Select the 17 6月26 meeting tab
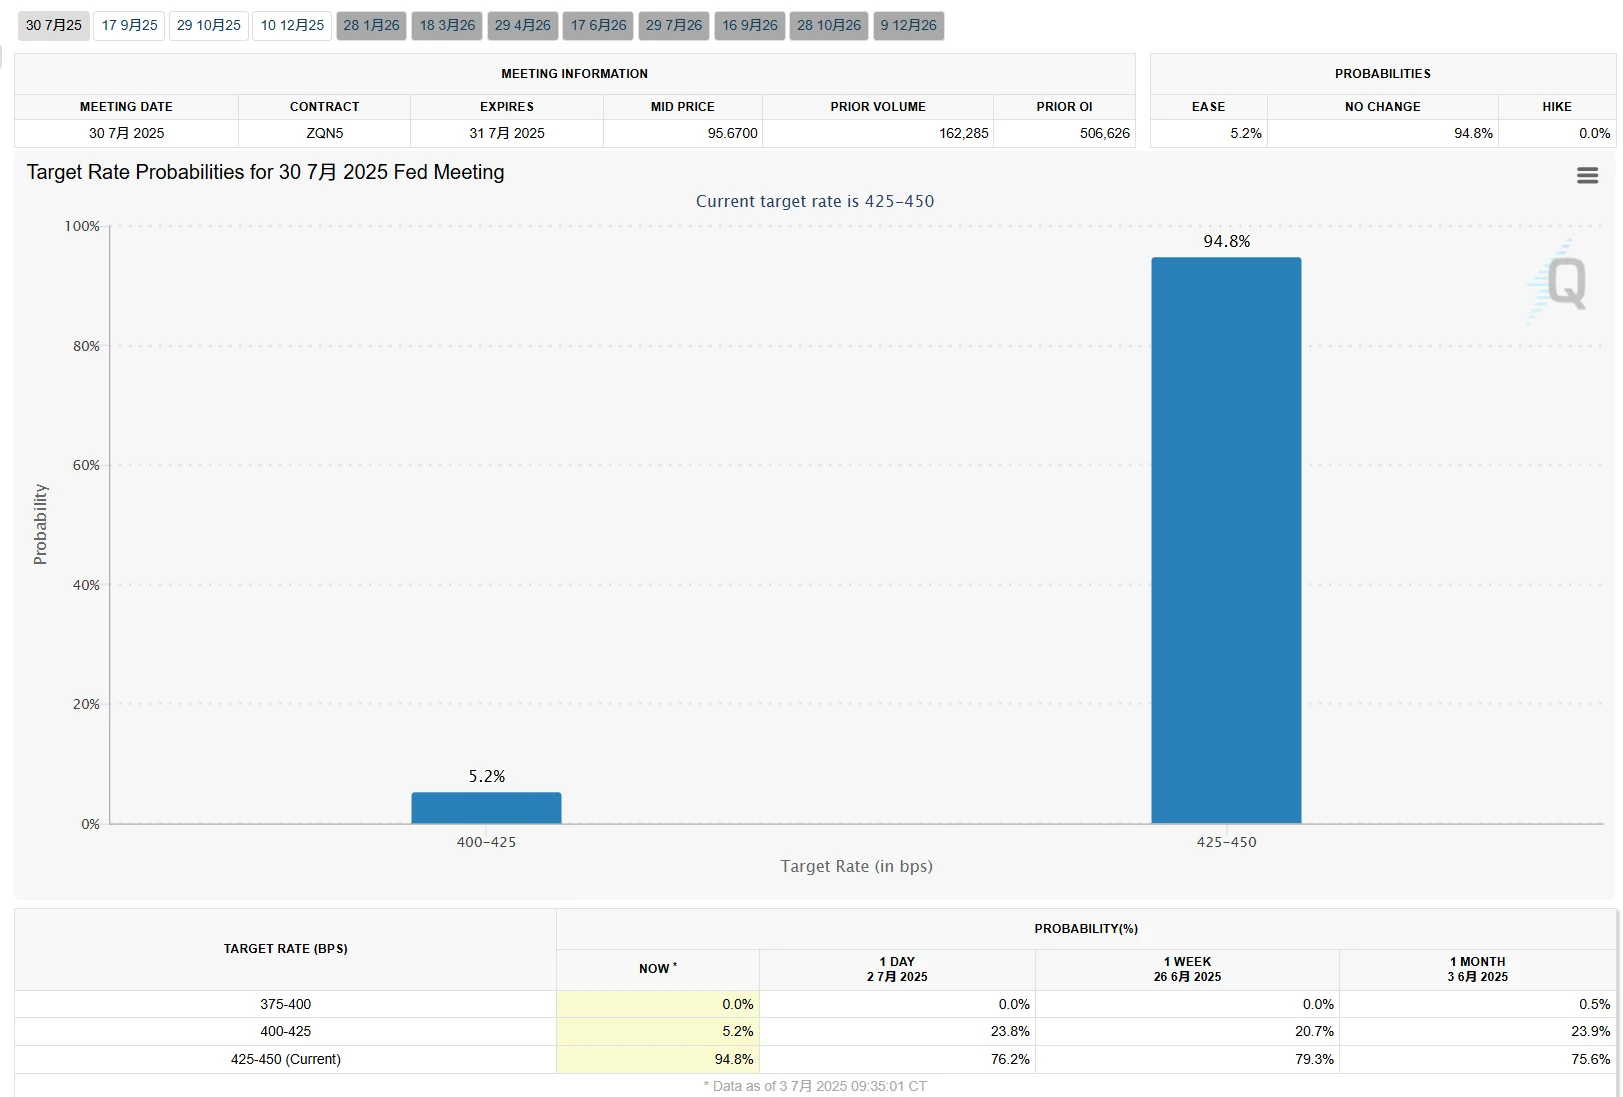This screenshot has width=1623, height=1097. [598, 25]
